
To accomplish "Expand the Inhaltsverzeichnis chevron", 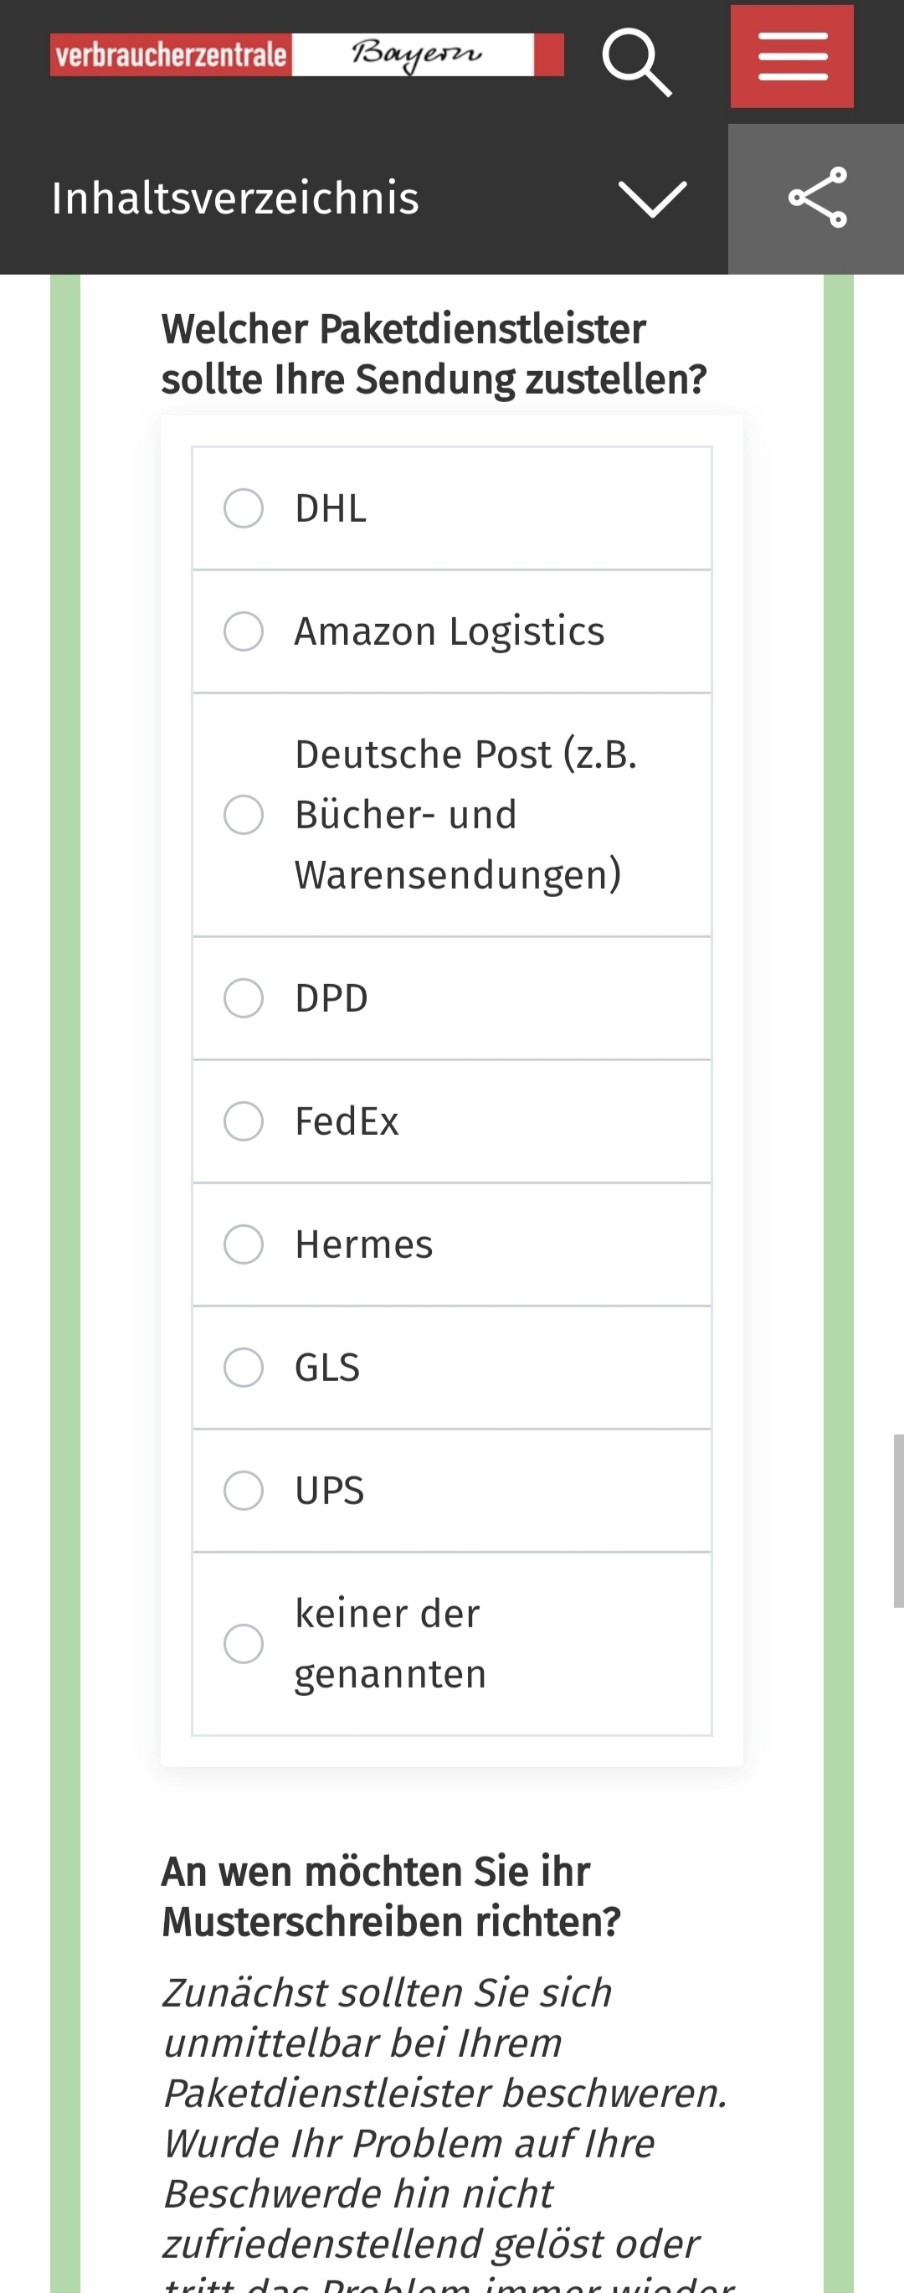I will [652, 198].
